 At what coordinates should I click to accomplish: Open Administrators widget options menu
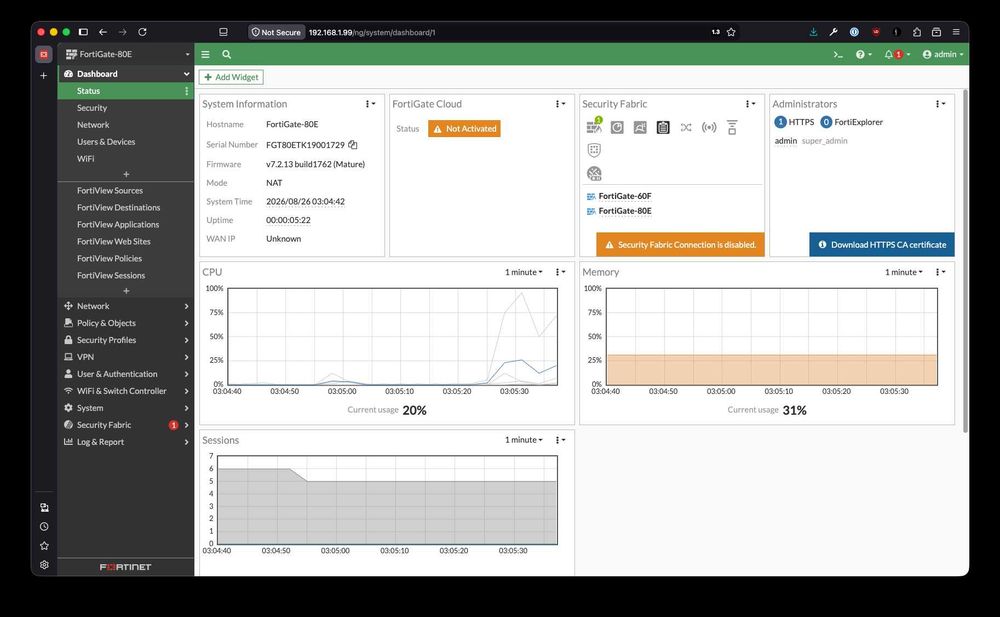pos(940,104)
